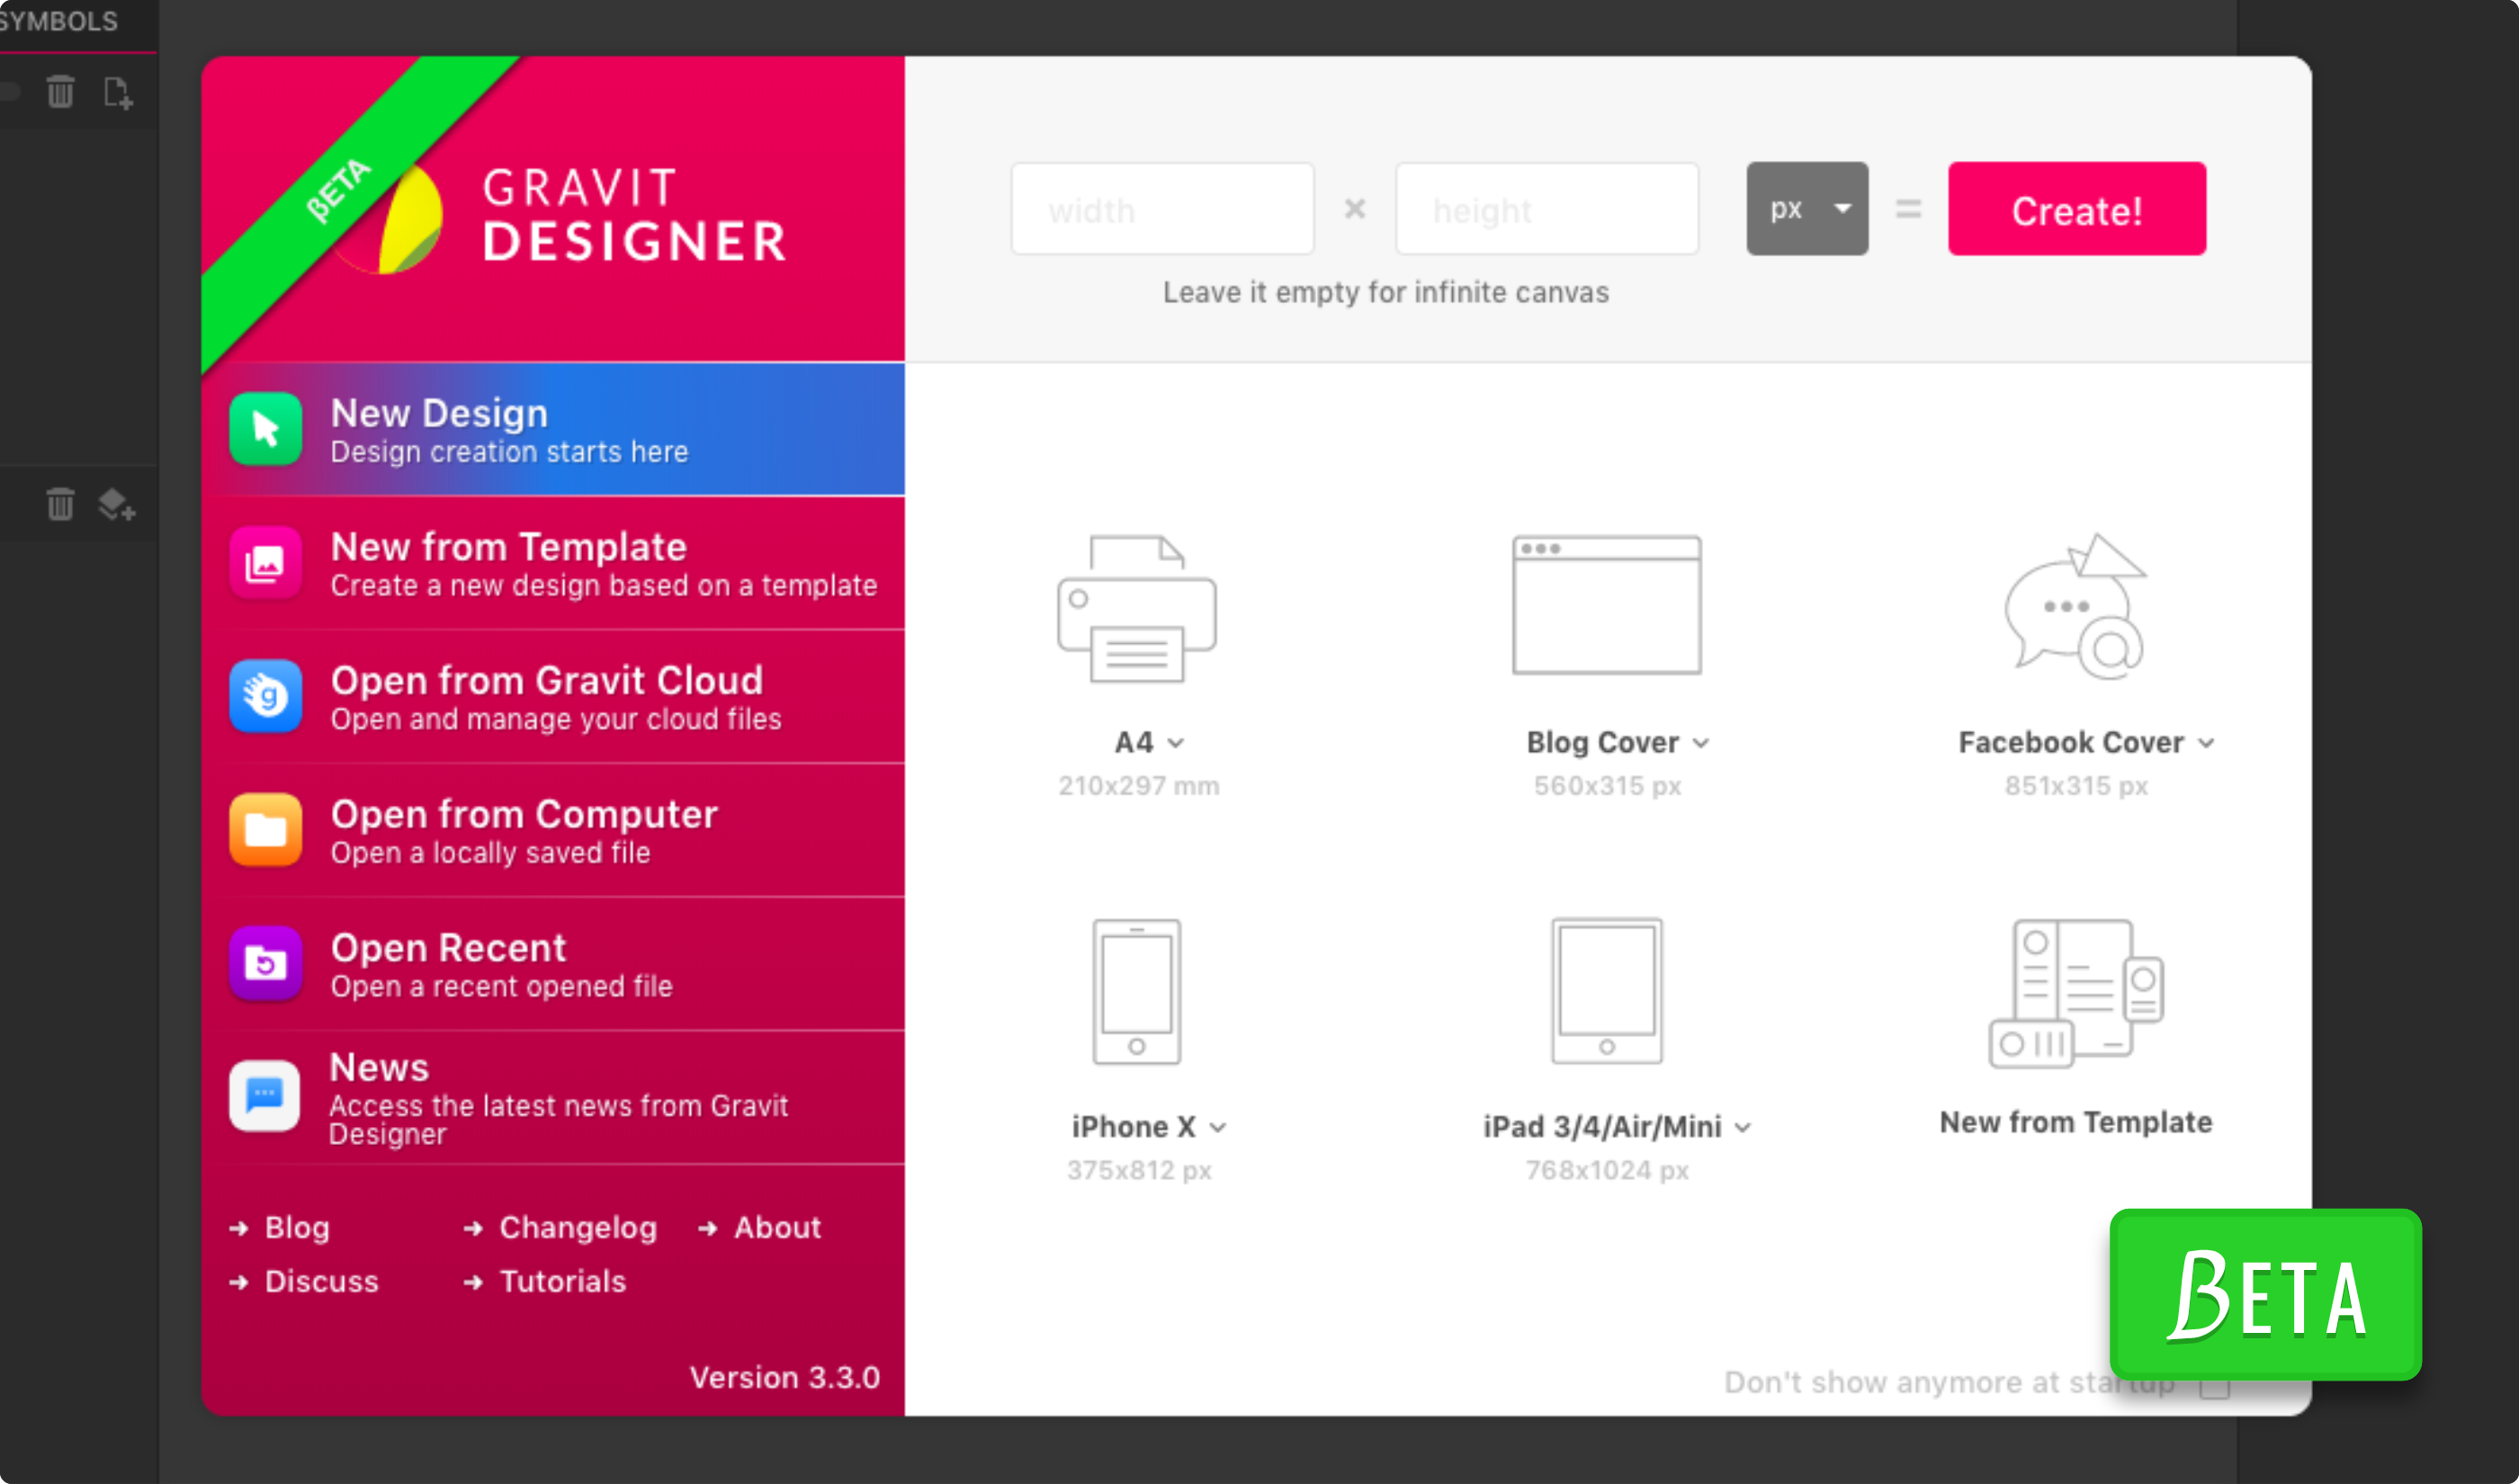Select the iPad 3/4/Air/Mini tablet icon
2519x1484 pixels.
[x=1606, y=992]
